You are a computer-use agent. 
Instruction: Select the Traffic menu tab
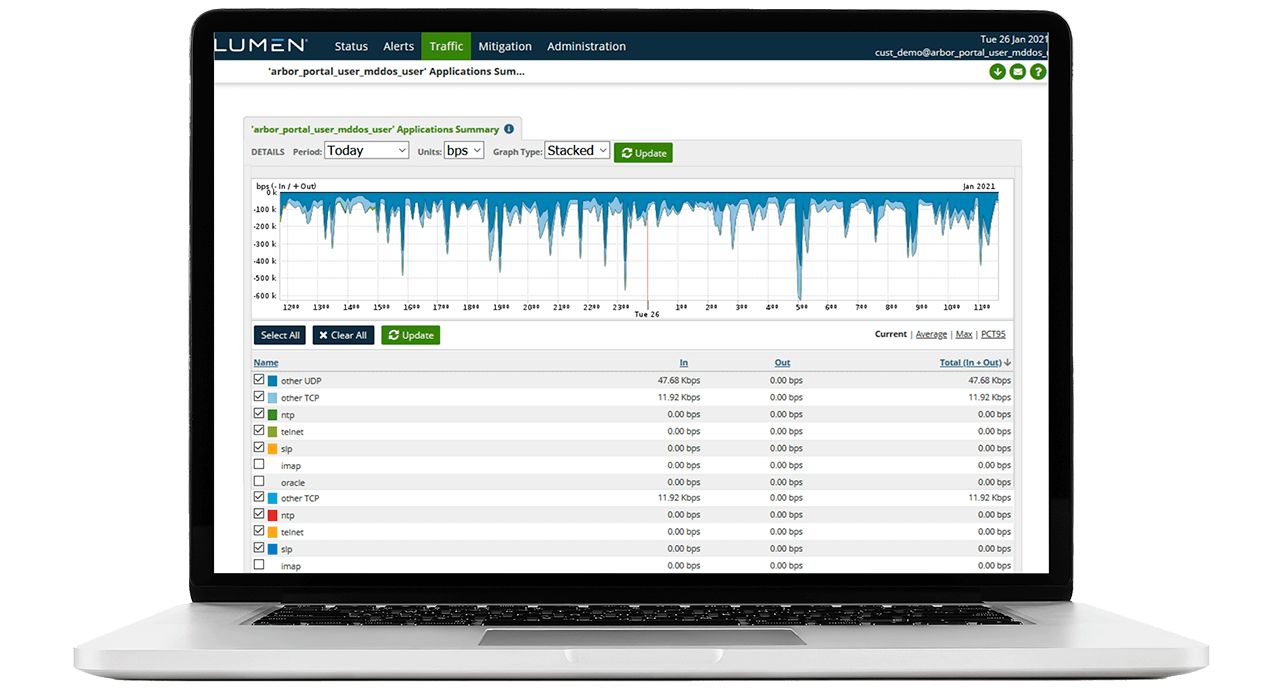[446, 46]
